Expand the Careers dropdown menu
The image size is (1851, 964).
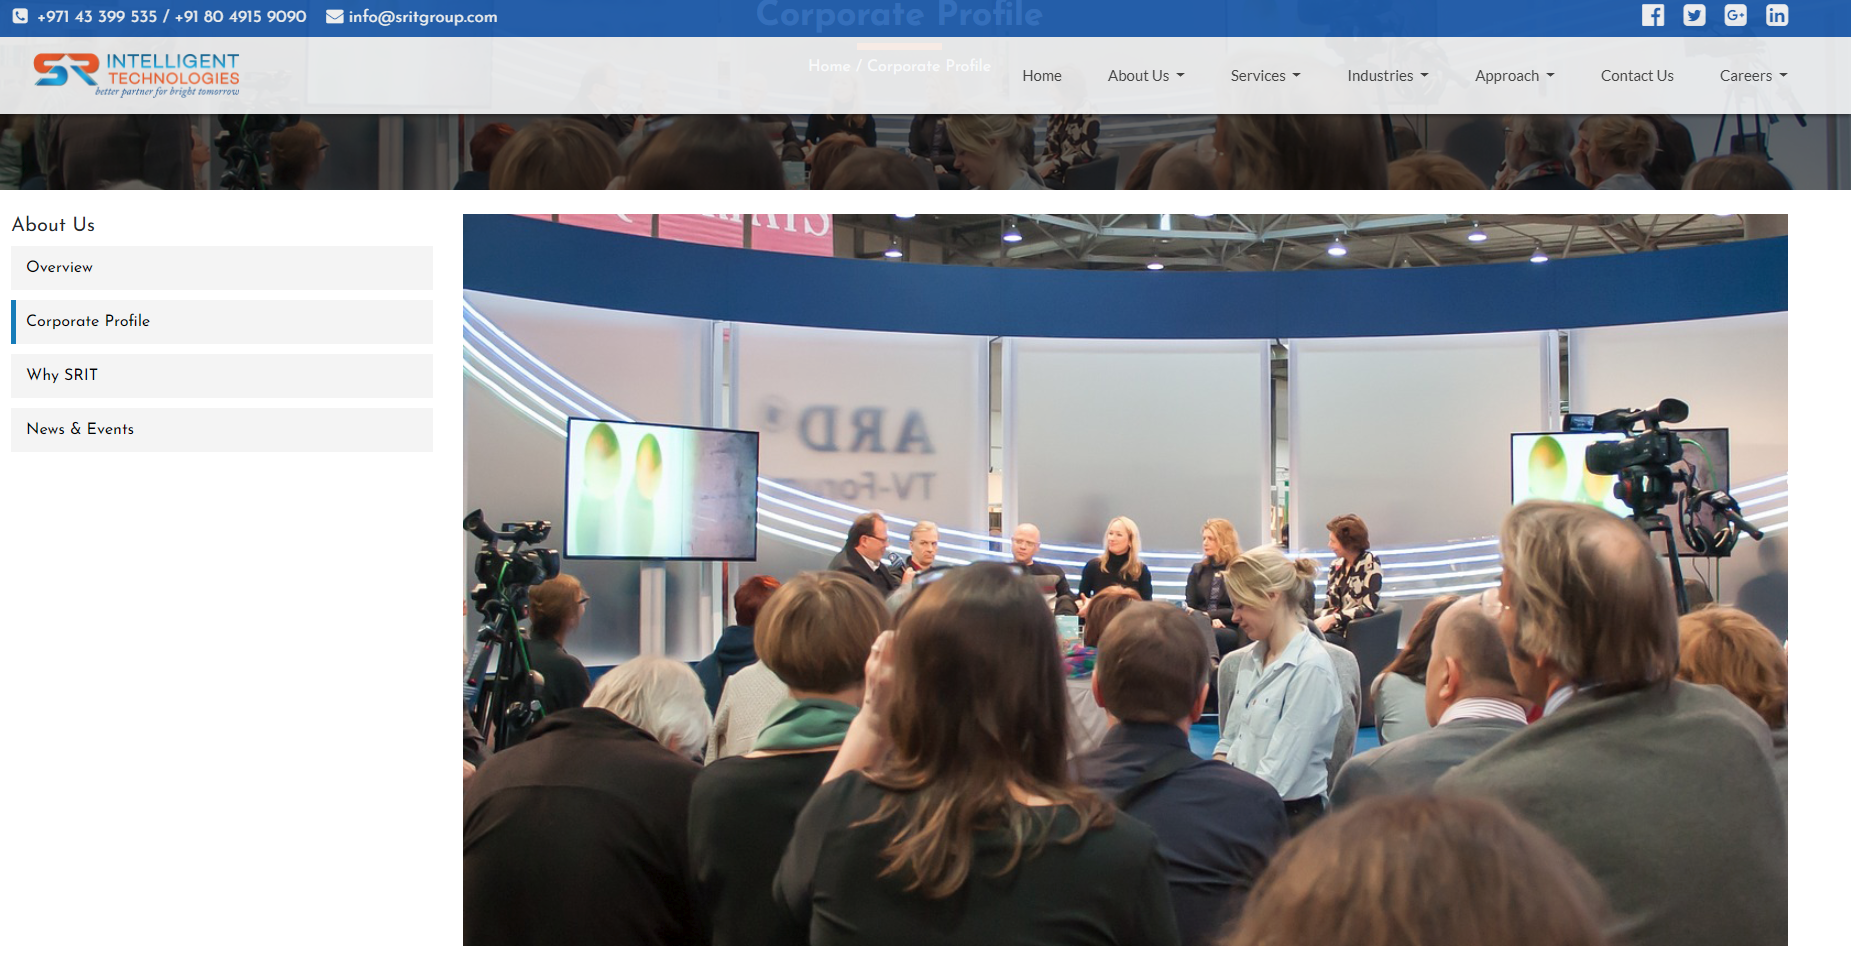point(1753,75)
